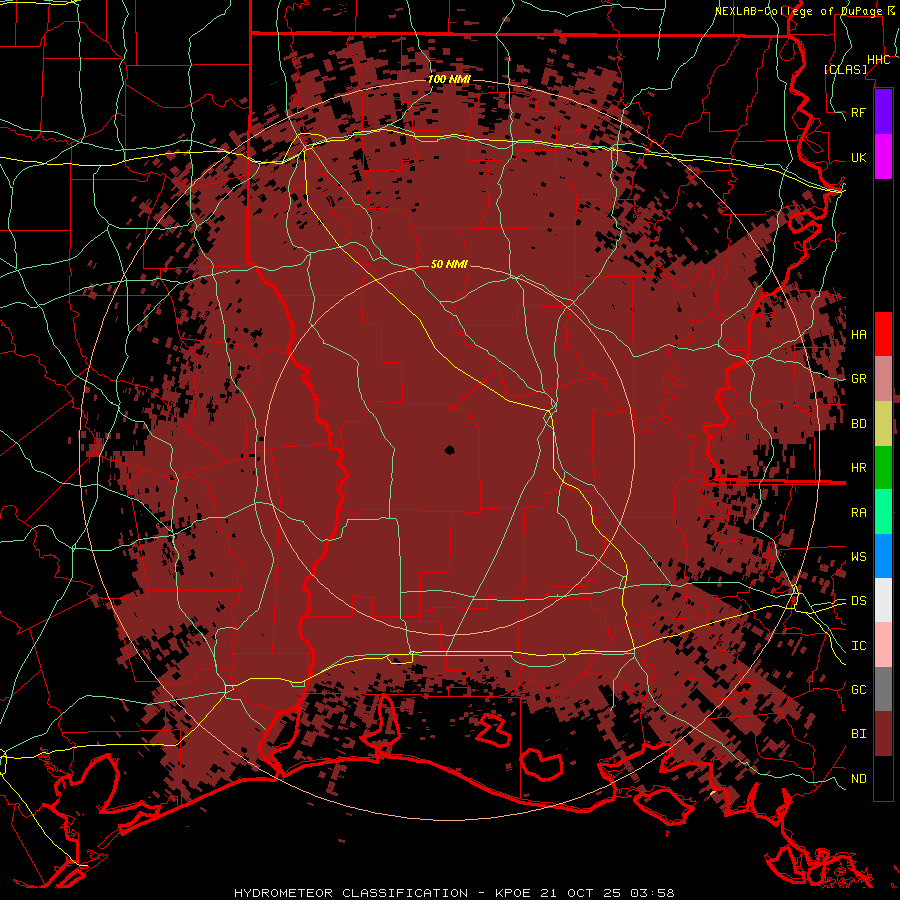
Task: Click the ND legend label
Action: (859, 779)
